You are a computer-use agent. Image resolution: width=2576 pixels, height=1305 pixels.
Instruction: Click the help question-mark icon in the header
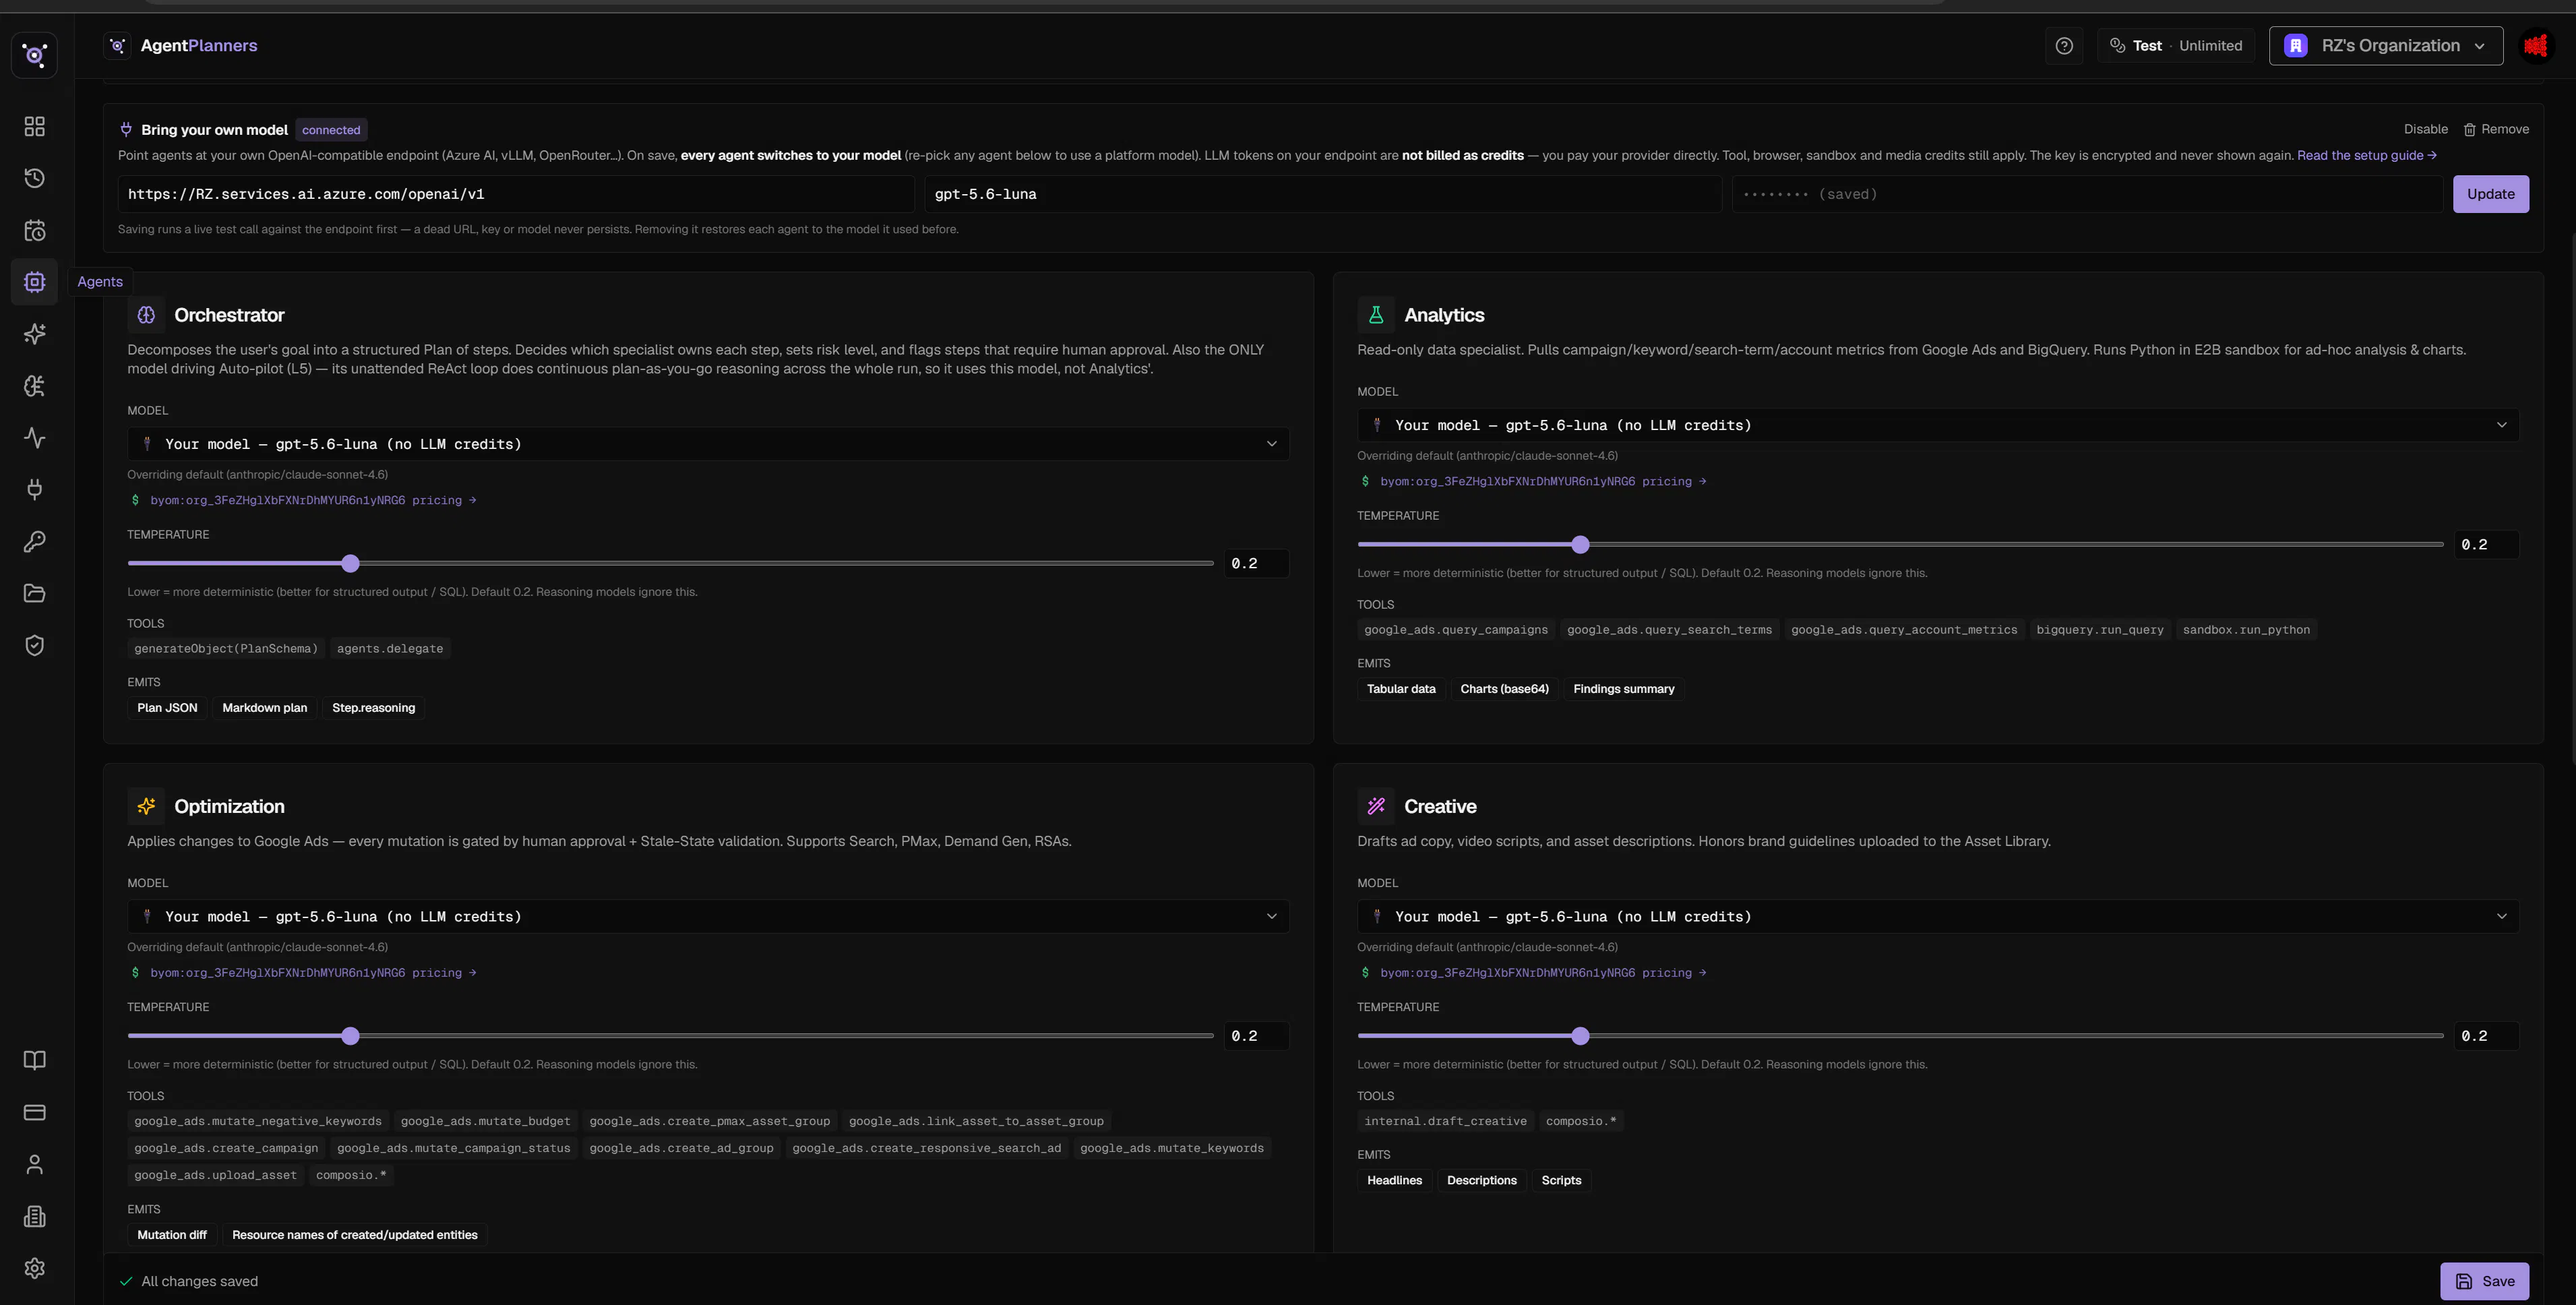coord(2064,46)
